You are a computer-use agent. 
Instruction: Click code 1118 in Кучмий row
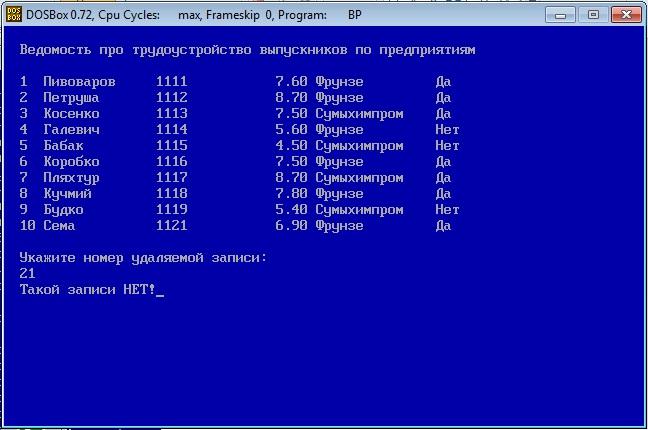172,194
